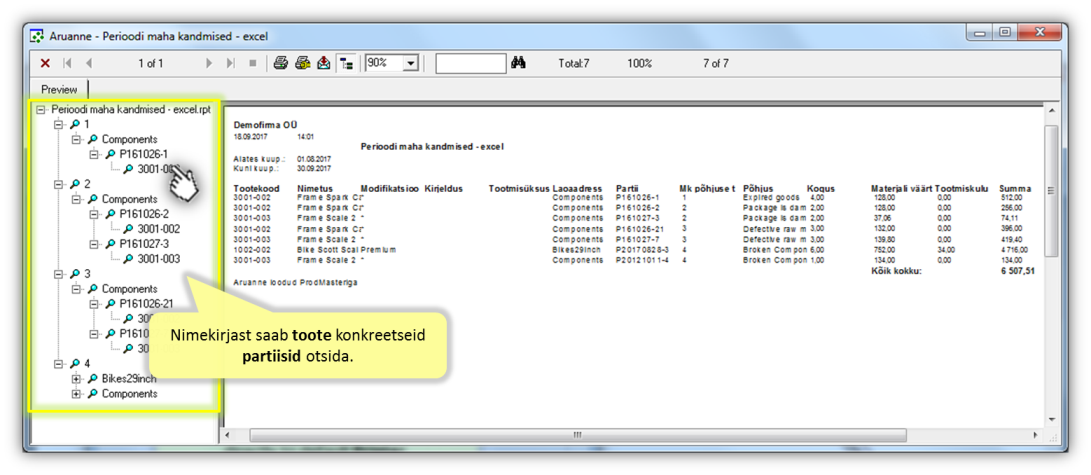
Task: Select tree node P161026-1
Action: point(143,154)
